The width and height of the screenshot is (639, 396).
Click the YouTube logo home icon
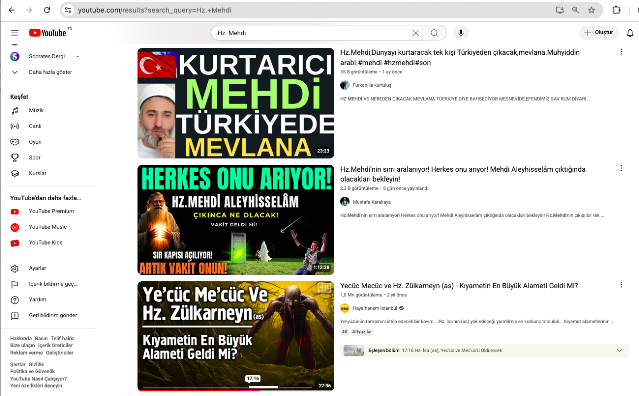tap(48, 33)
